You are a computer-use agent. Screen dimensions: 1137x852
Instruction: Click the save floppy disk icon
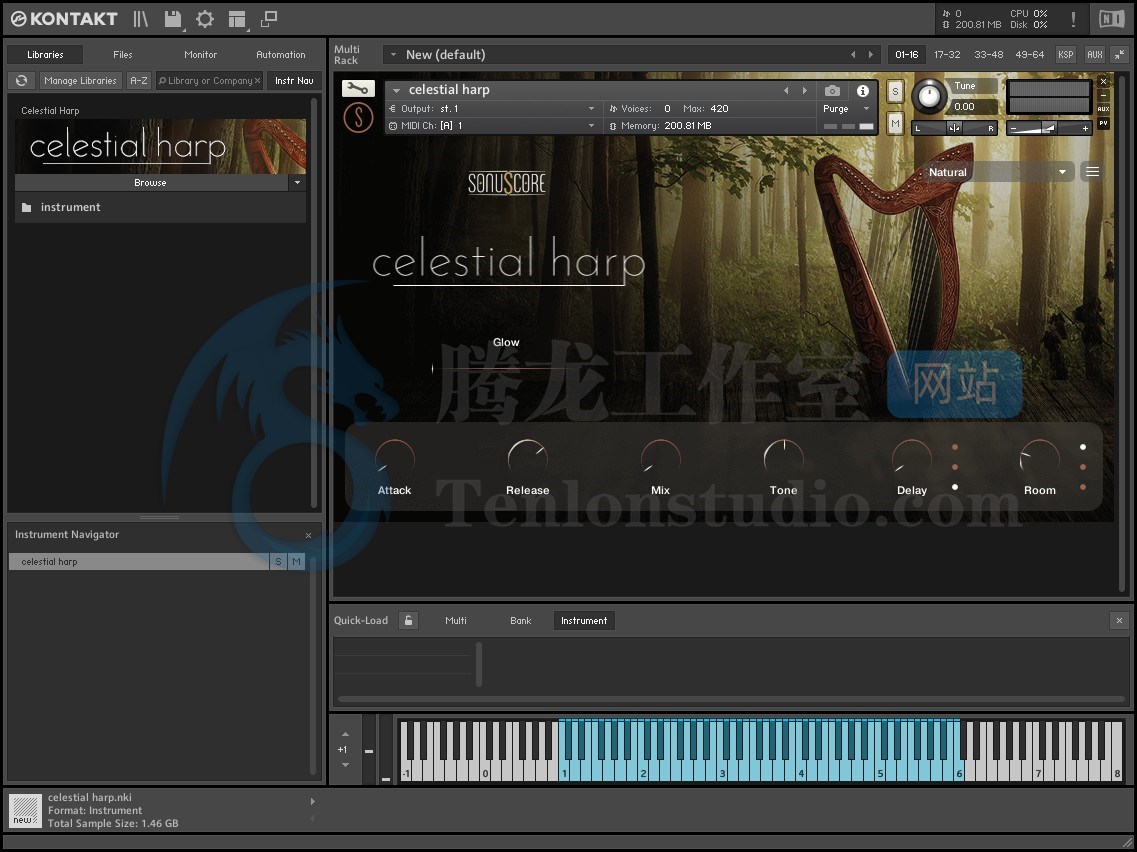(173, 19)
